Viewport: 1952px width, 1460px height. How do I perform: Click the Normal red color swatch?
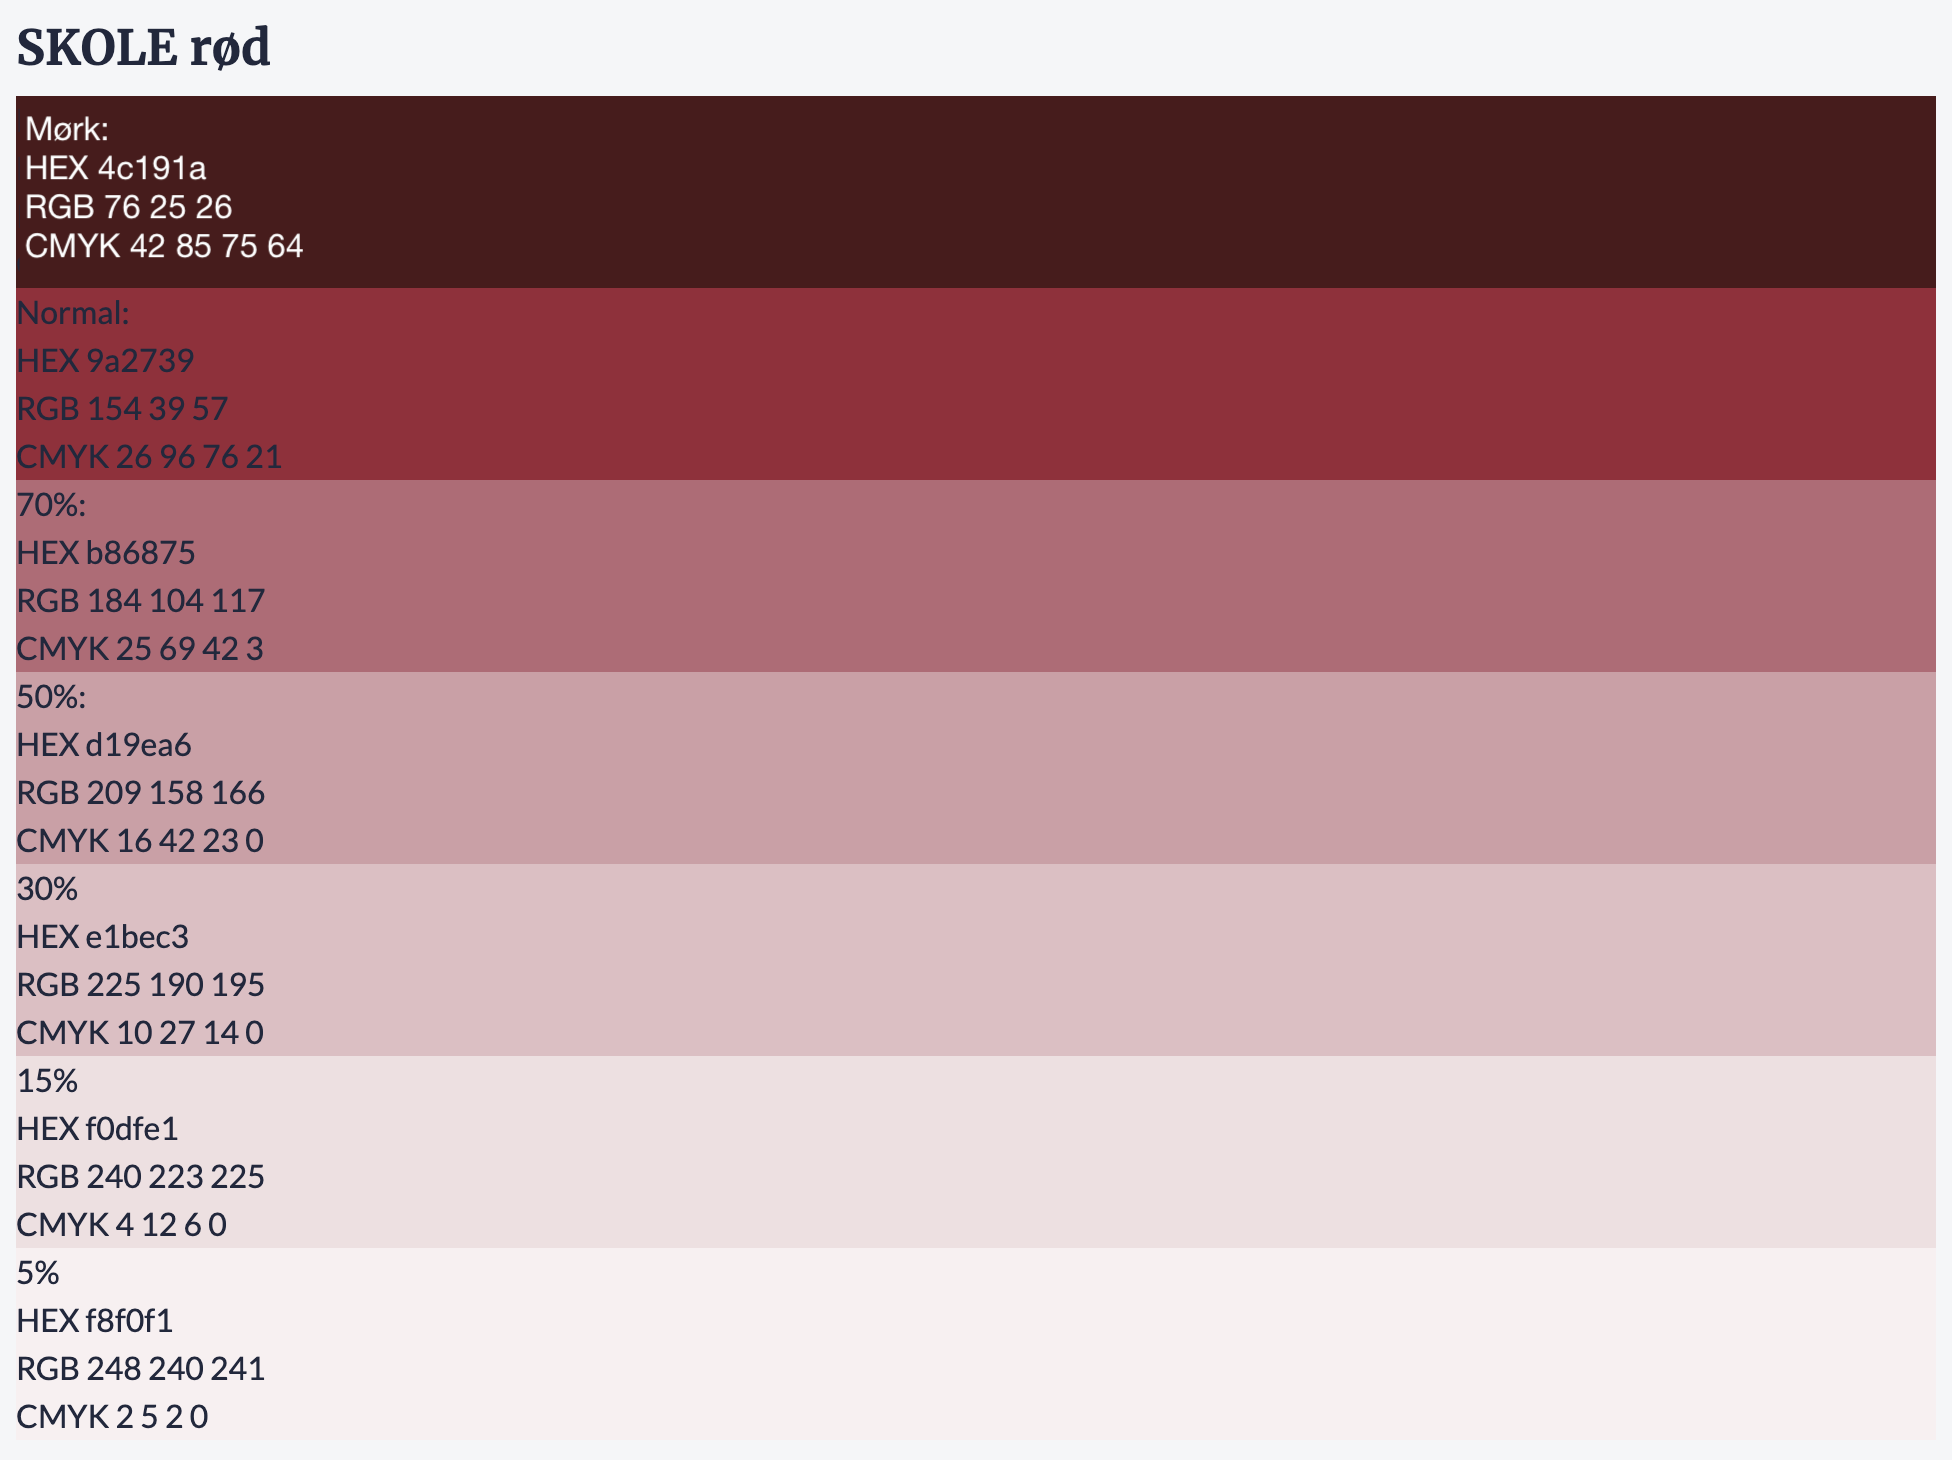point(976,384)
